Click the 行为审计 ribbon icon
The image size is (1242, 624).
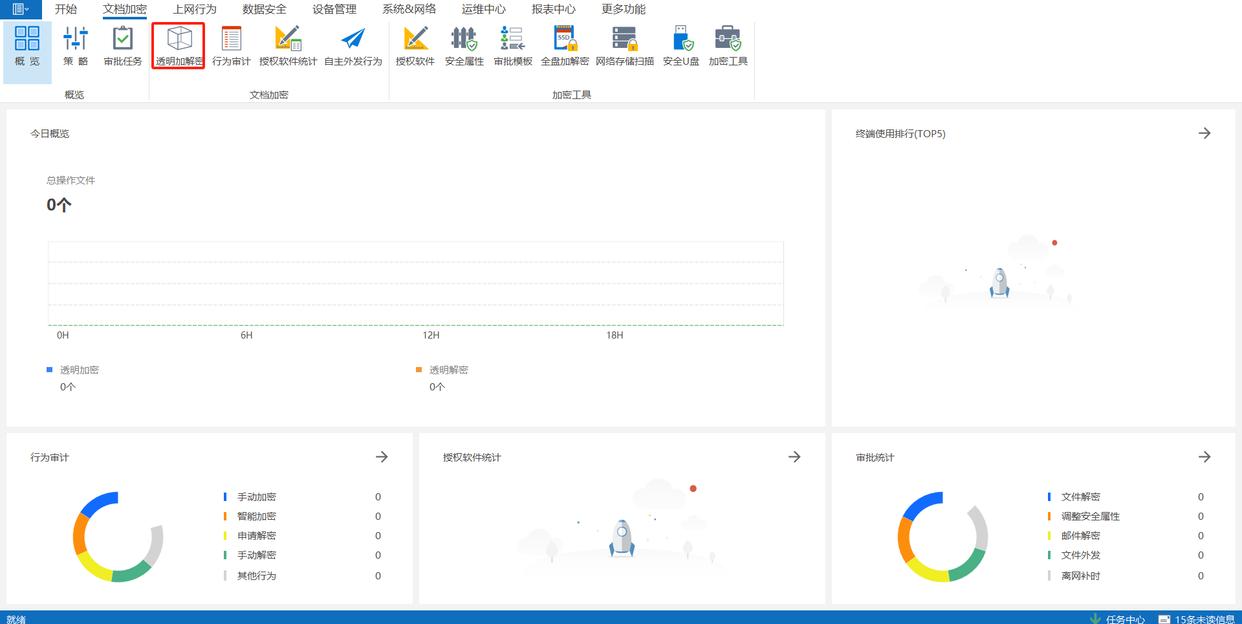231,47
